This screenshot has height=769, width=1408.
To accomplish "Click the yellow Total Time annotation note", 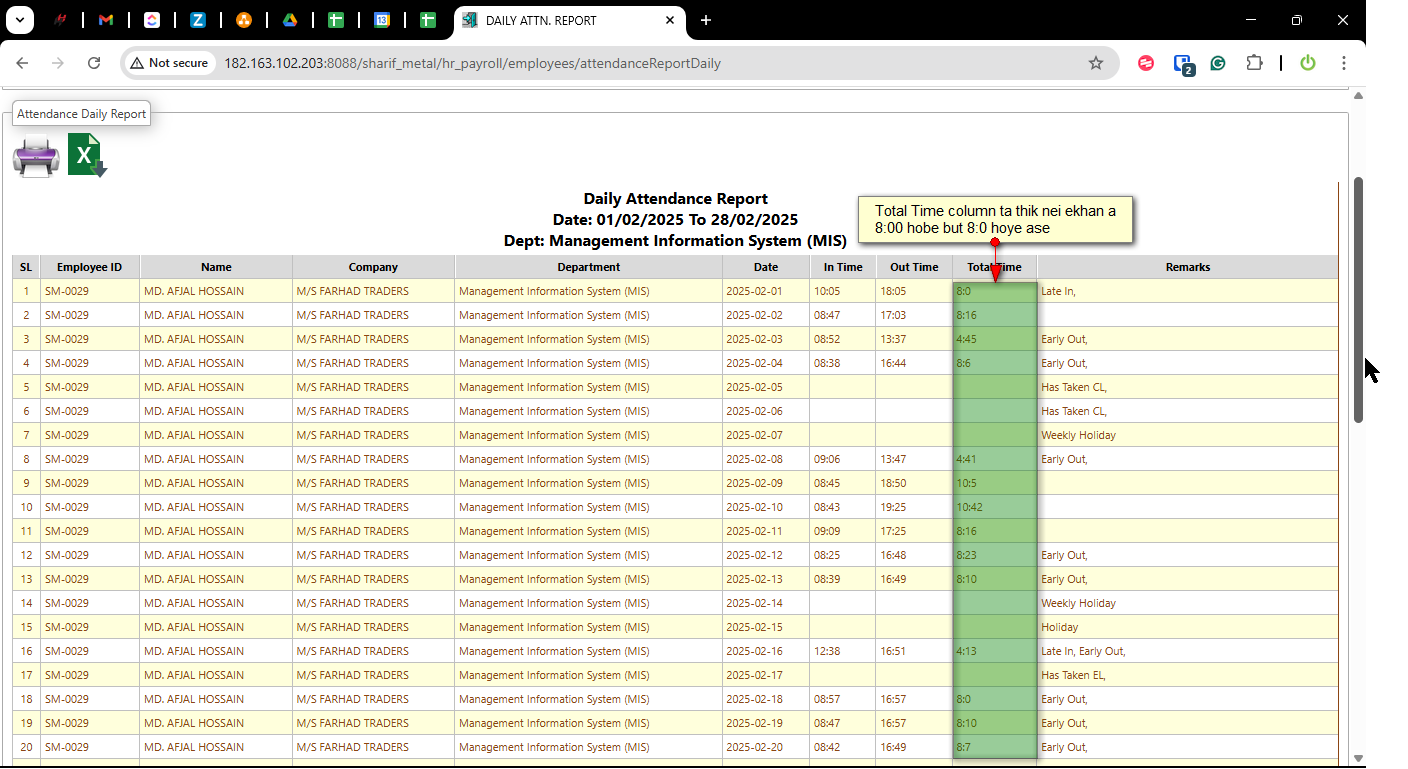I will (995, 219).
